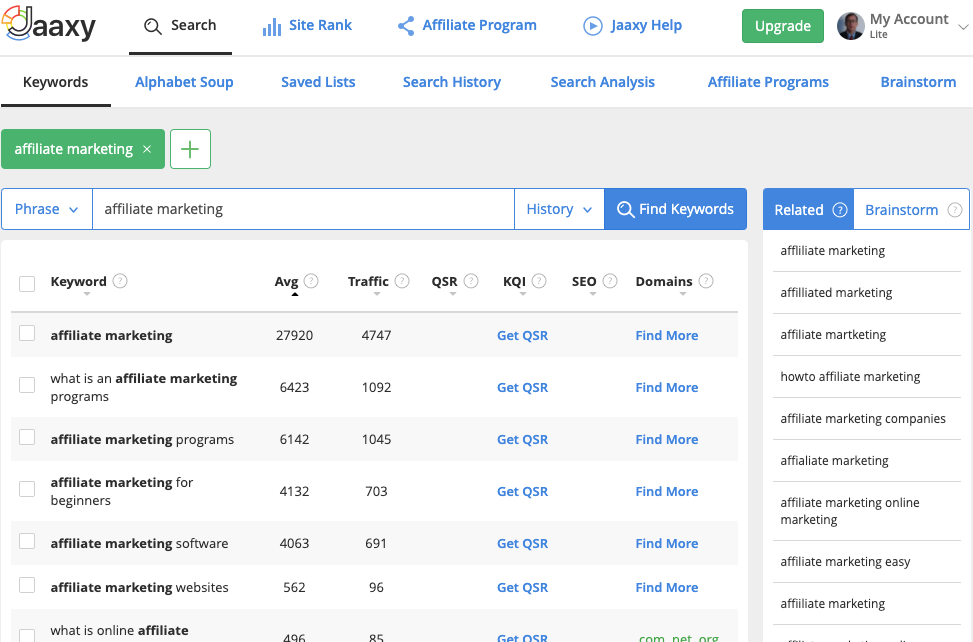Click the Jaaxy Help play icon
The height and width of the screenshot is (642, 973).
(x=593, y=25)
